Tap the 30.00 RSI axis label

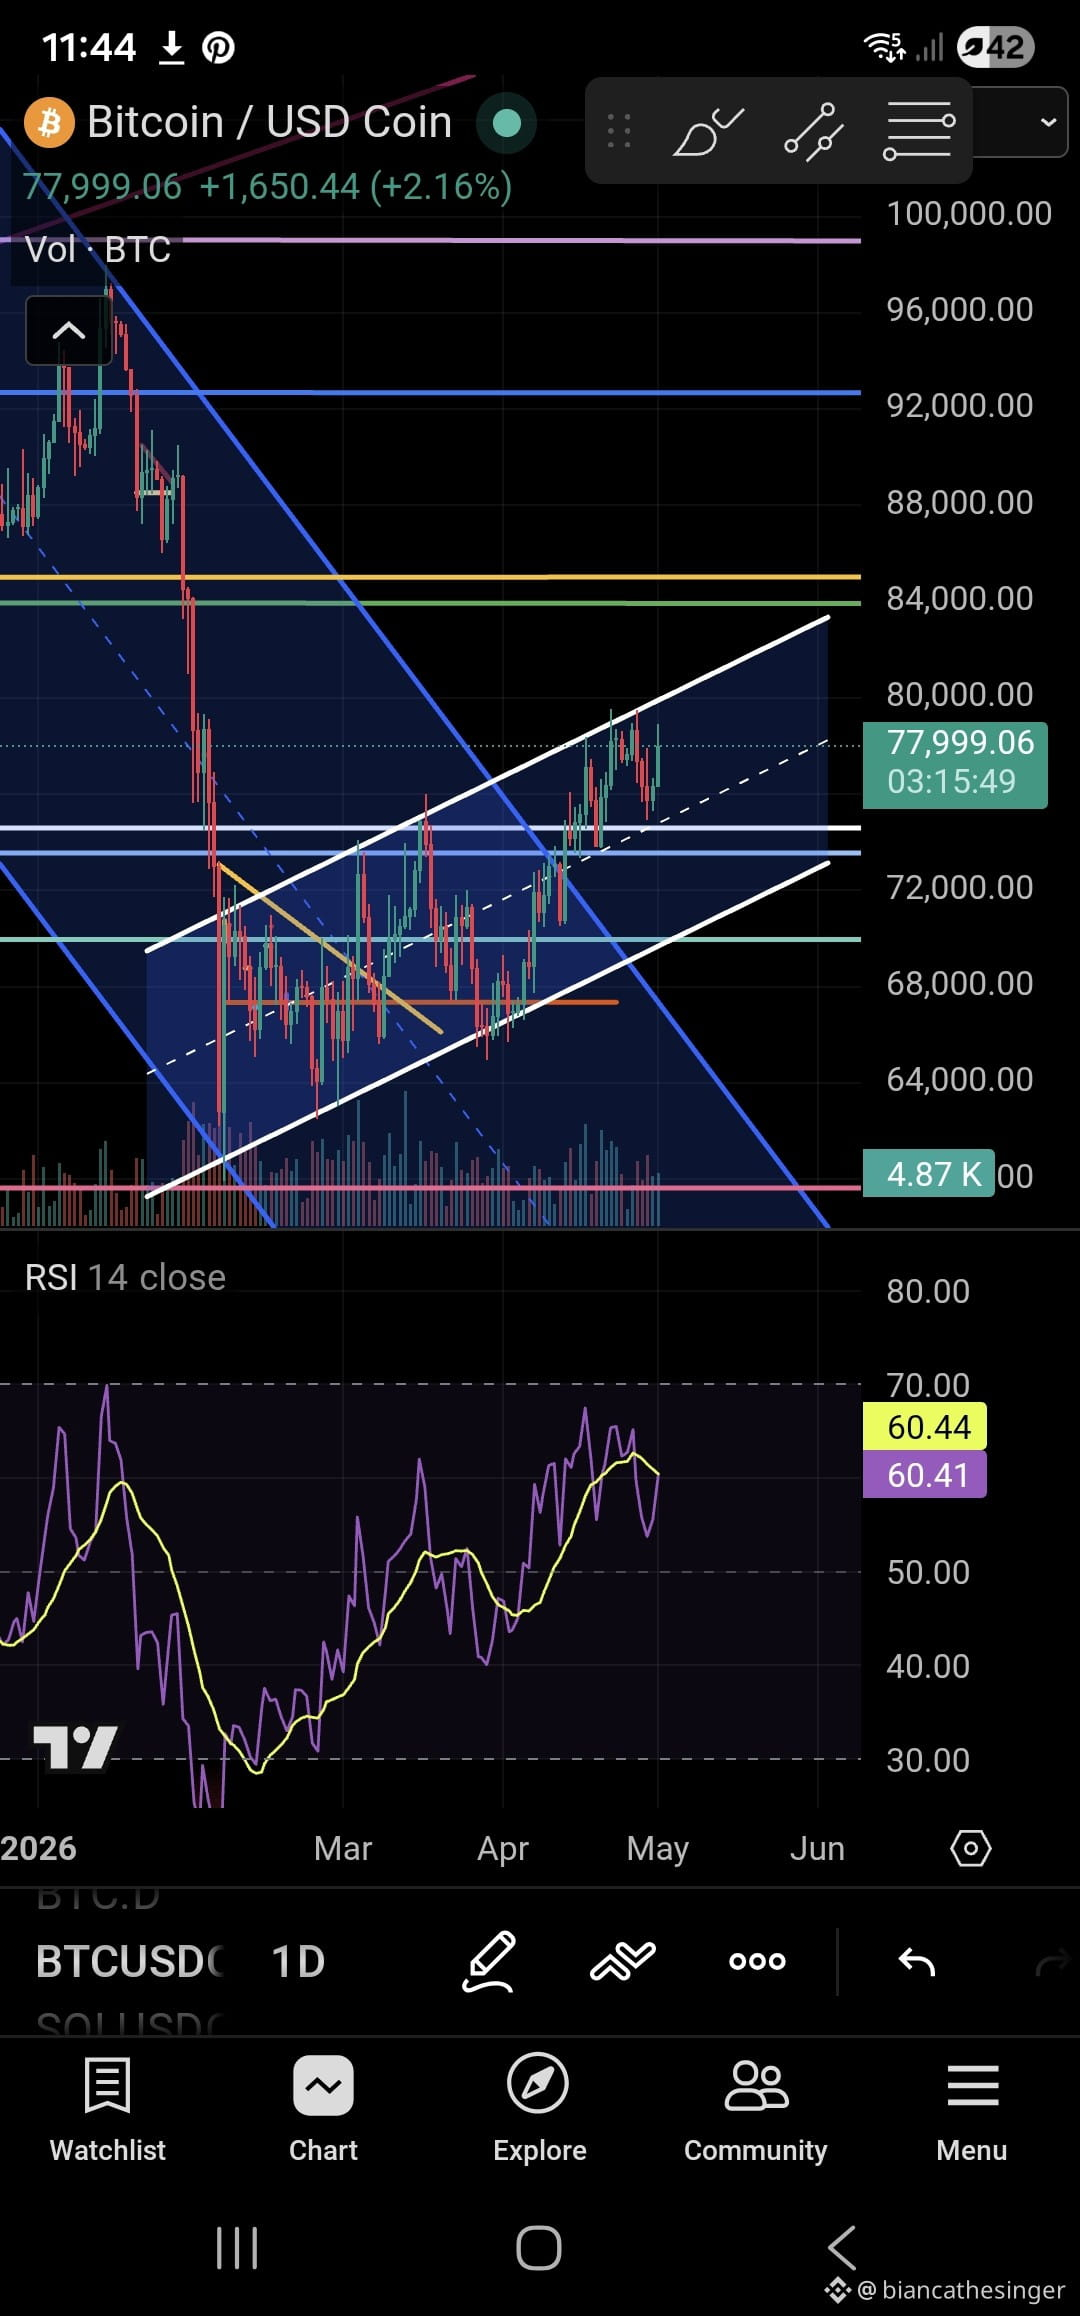(x=928, y=1760)
